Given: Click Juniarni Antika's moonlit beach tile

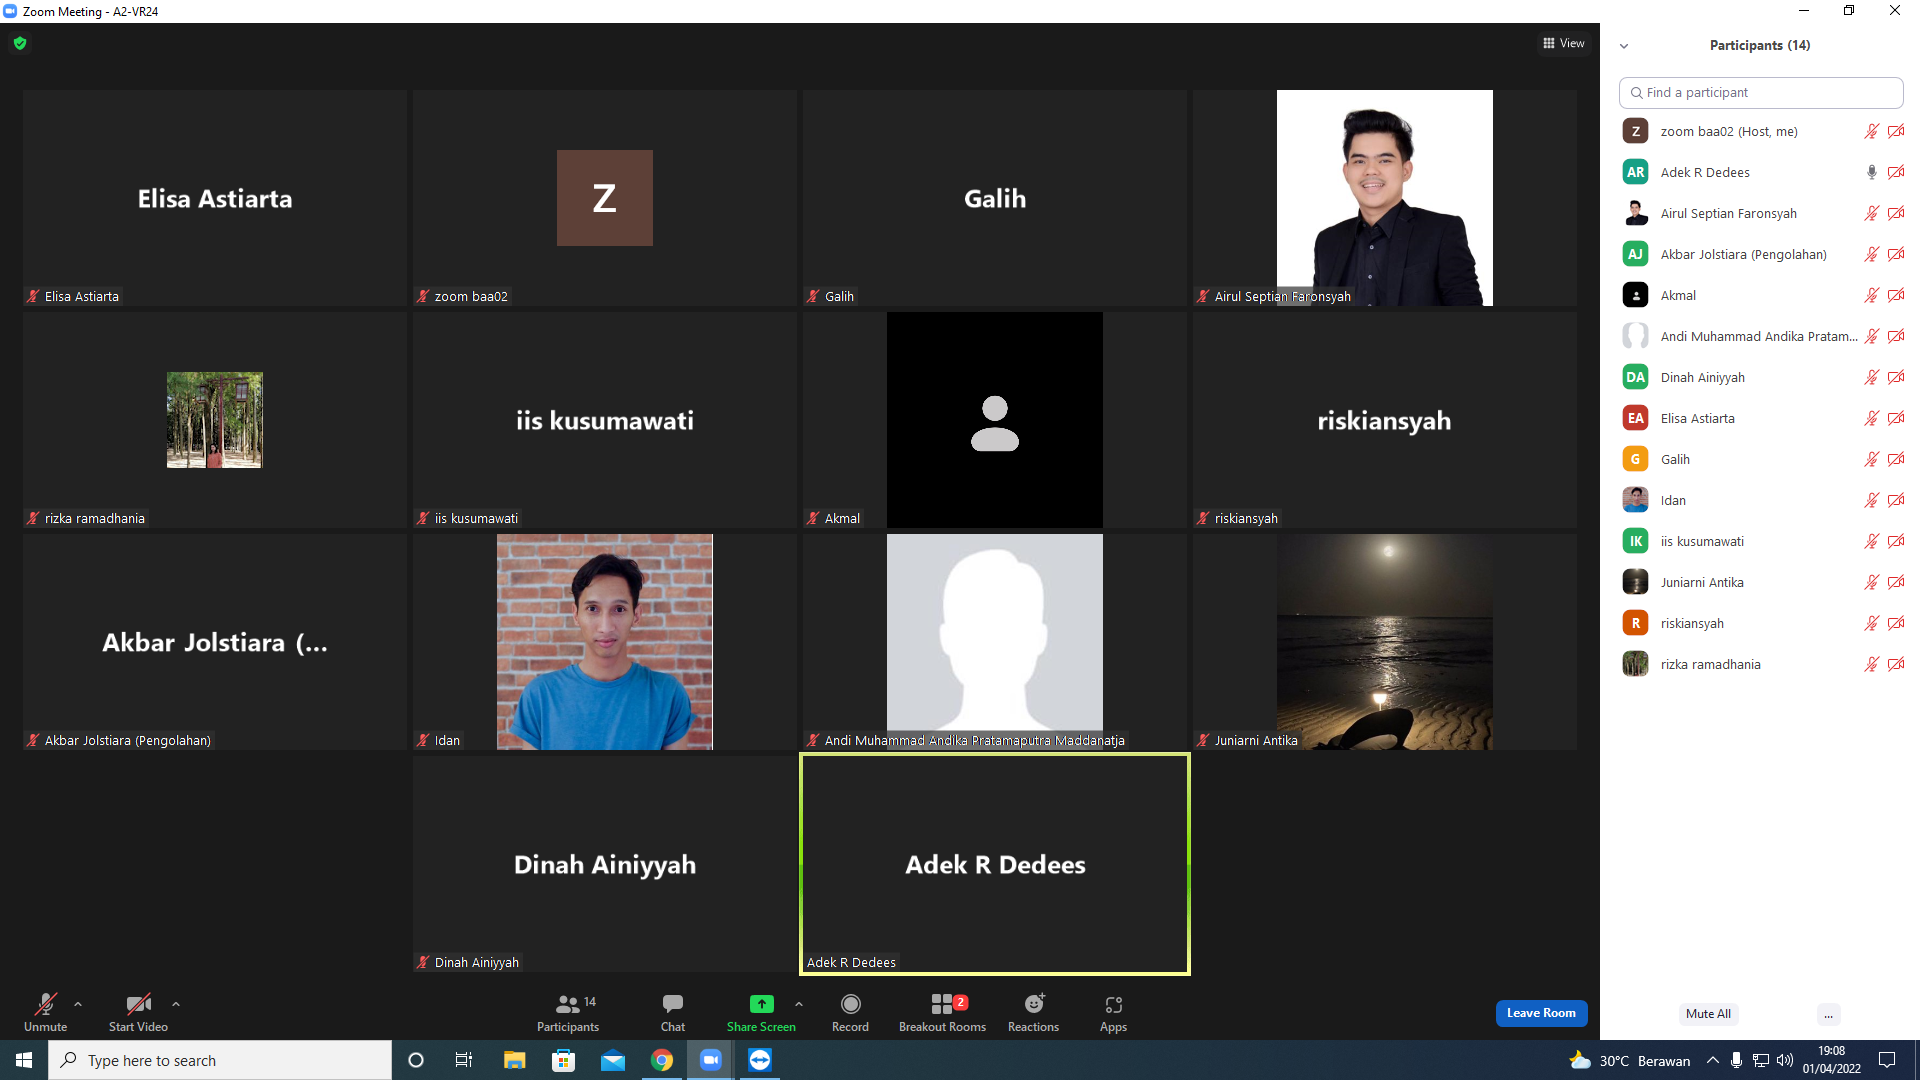Looking at the screenshot, I should (x=1384, y=642).
